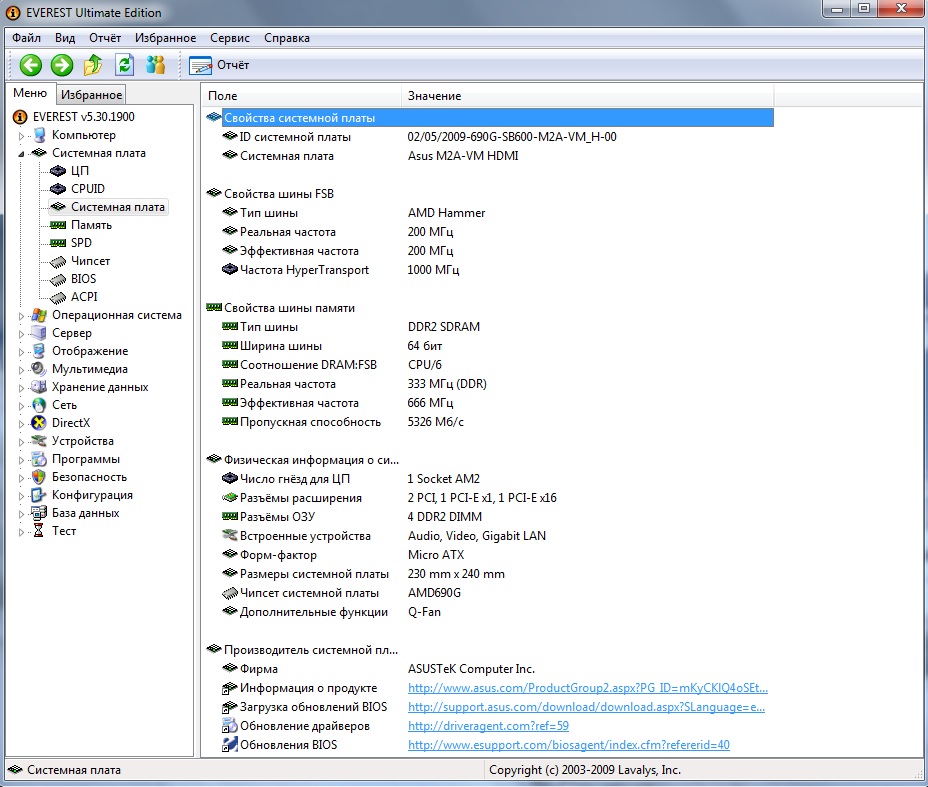Expand the Компьютер tree node
928x787 pixels.
coord(21,136)
